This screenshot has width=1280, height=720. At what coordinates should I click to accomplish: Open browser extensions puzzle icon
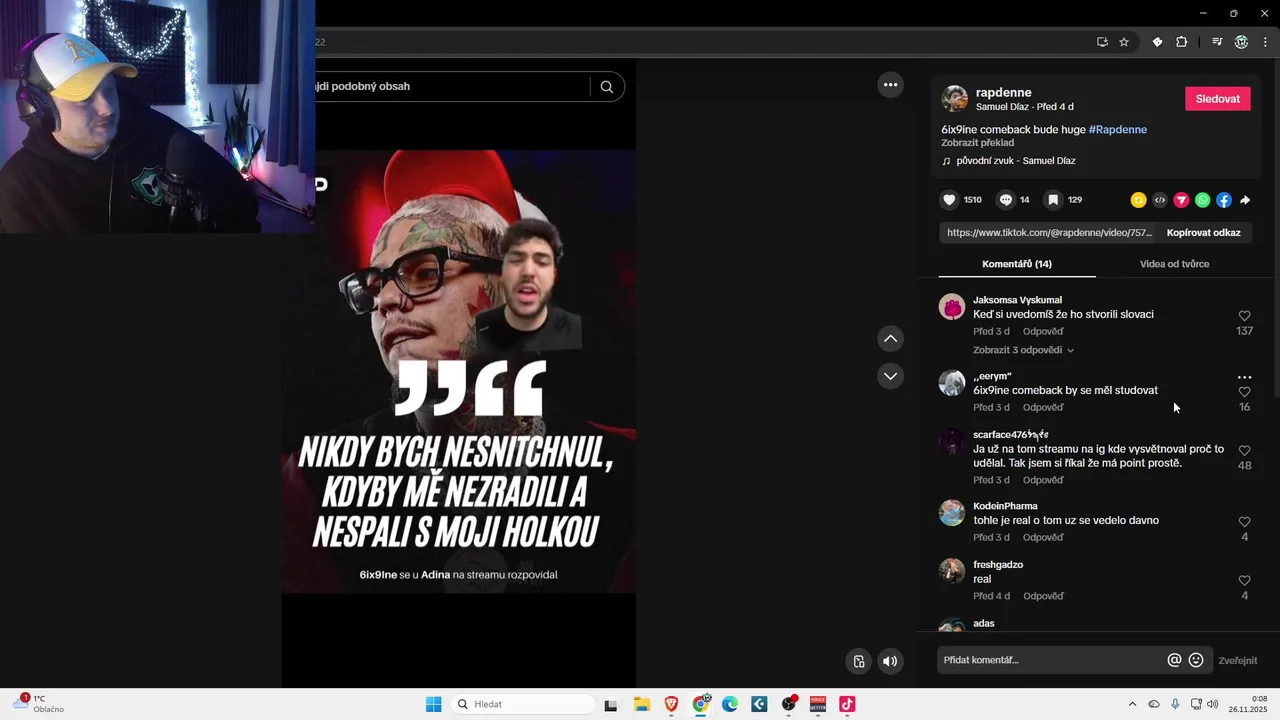pyautogui.click(x=1182, y=42)
